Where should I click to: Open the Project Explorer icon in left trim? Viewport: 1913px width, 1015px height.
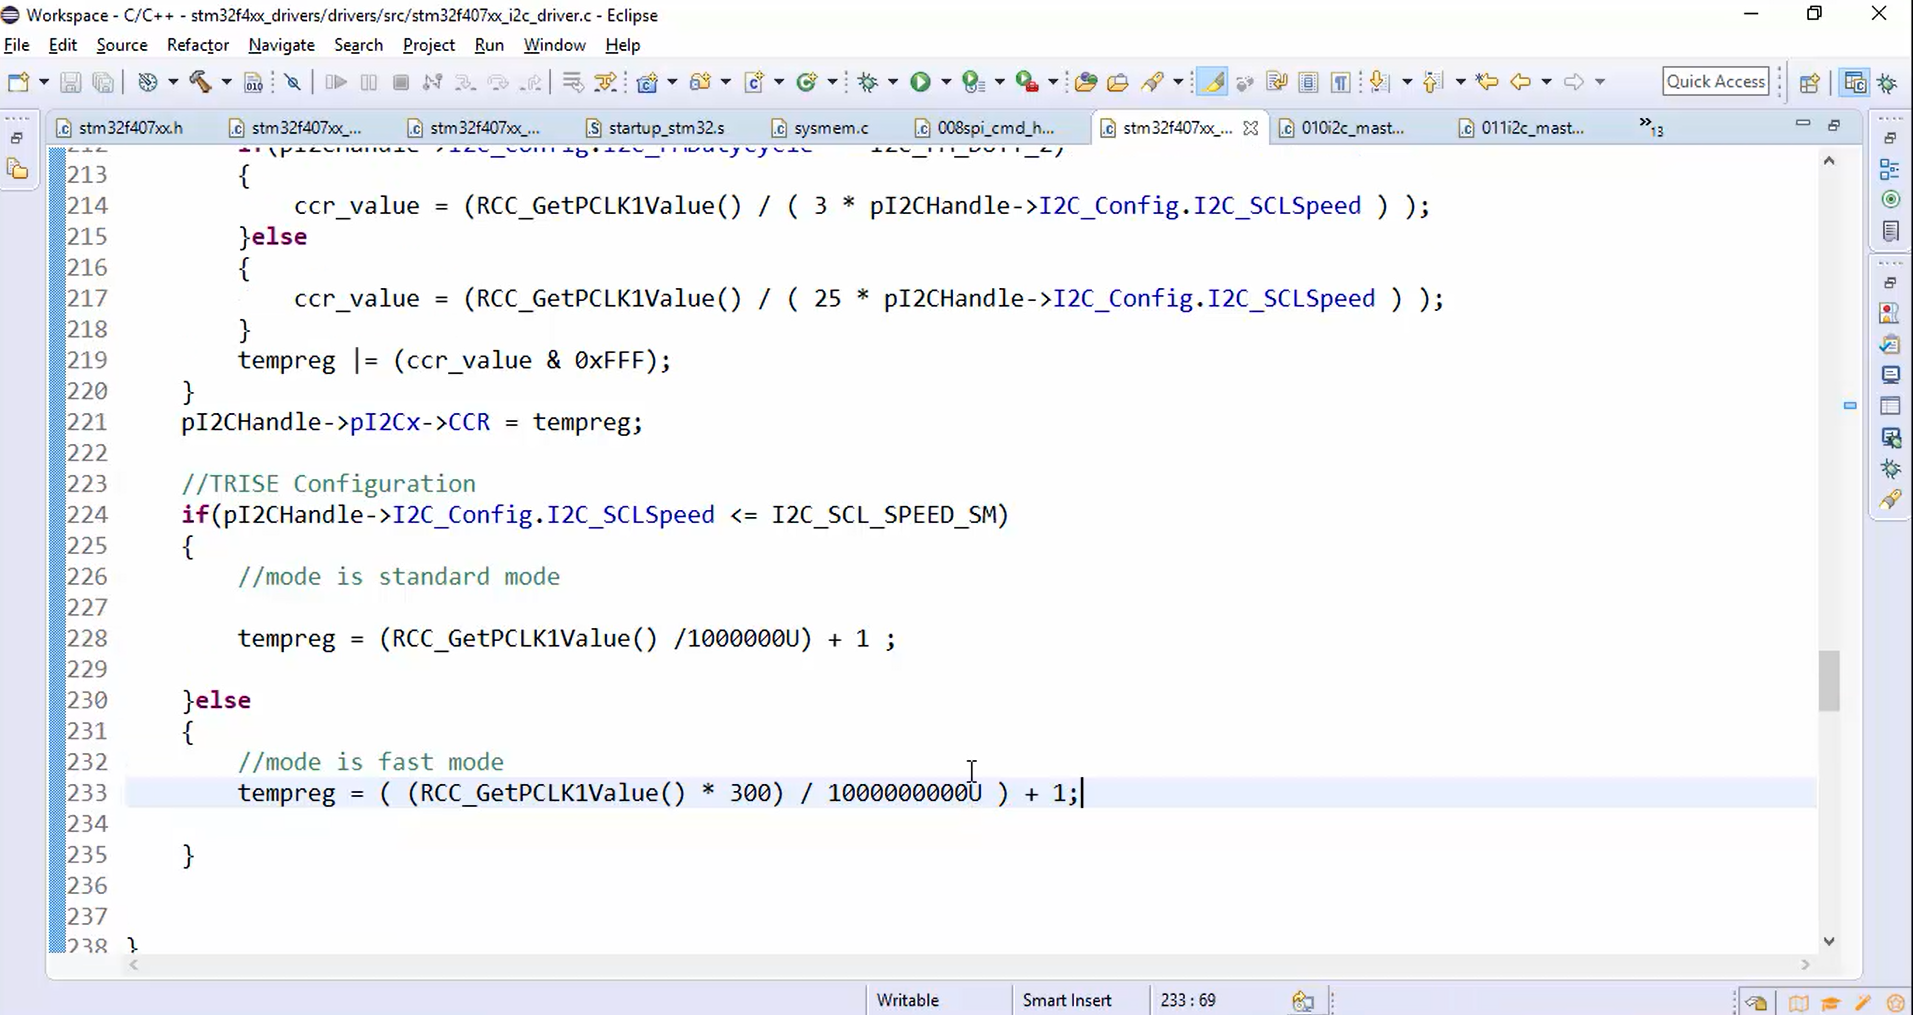17,169
